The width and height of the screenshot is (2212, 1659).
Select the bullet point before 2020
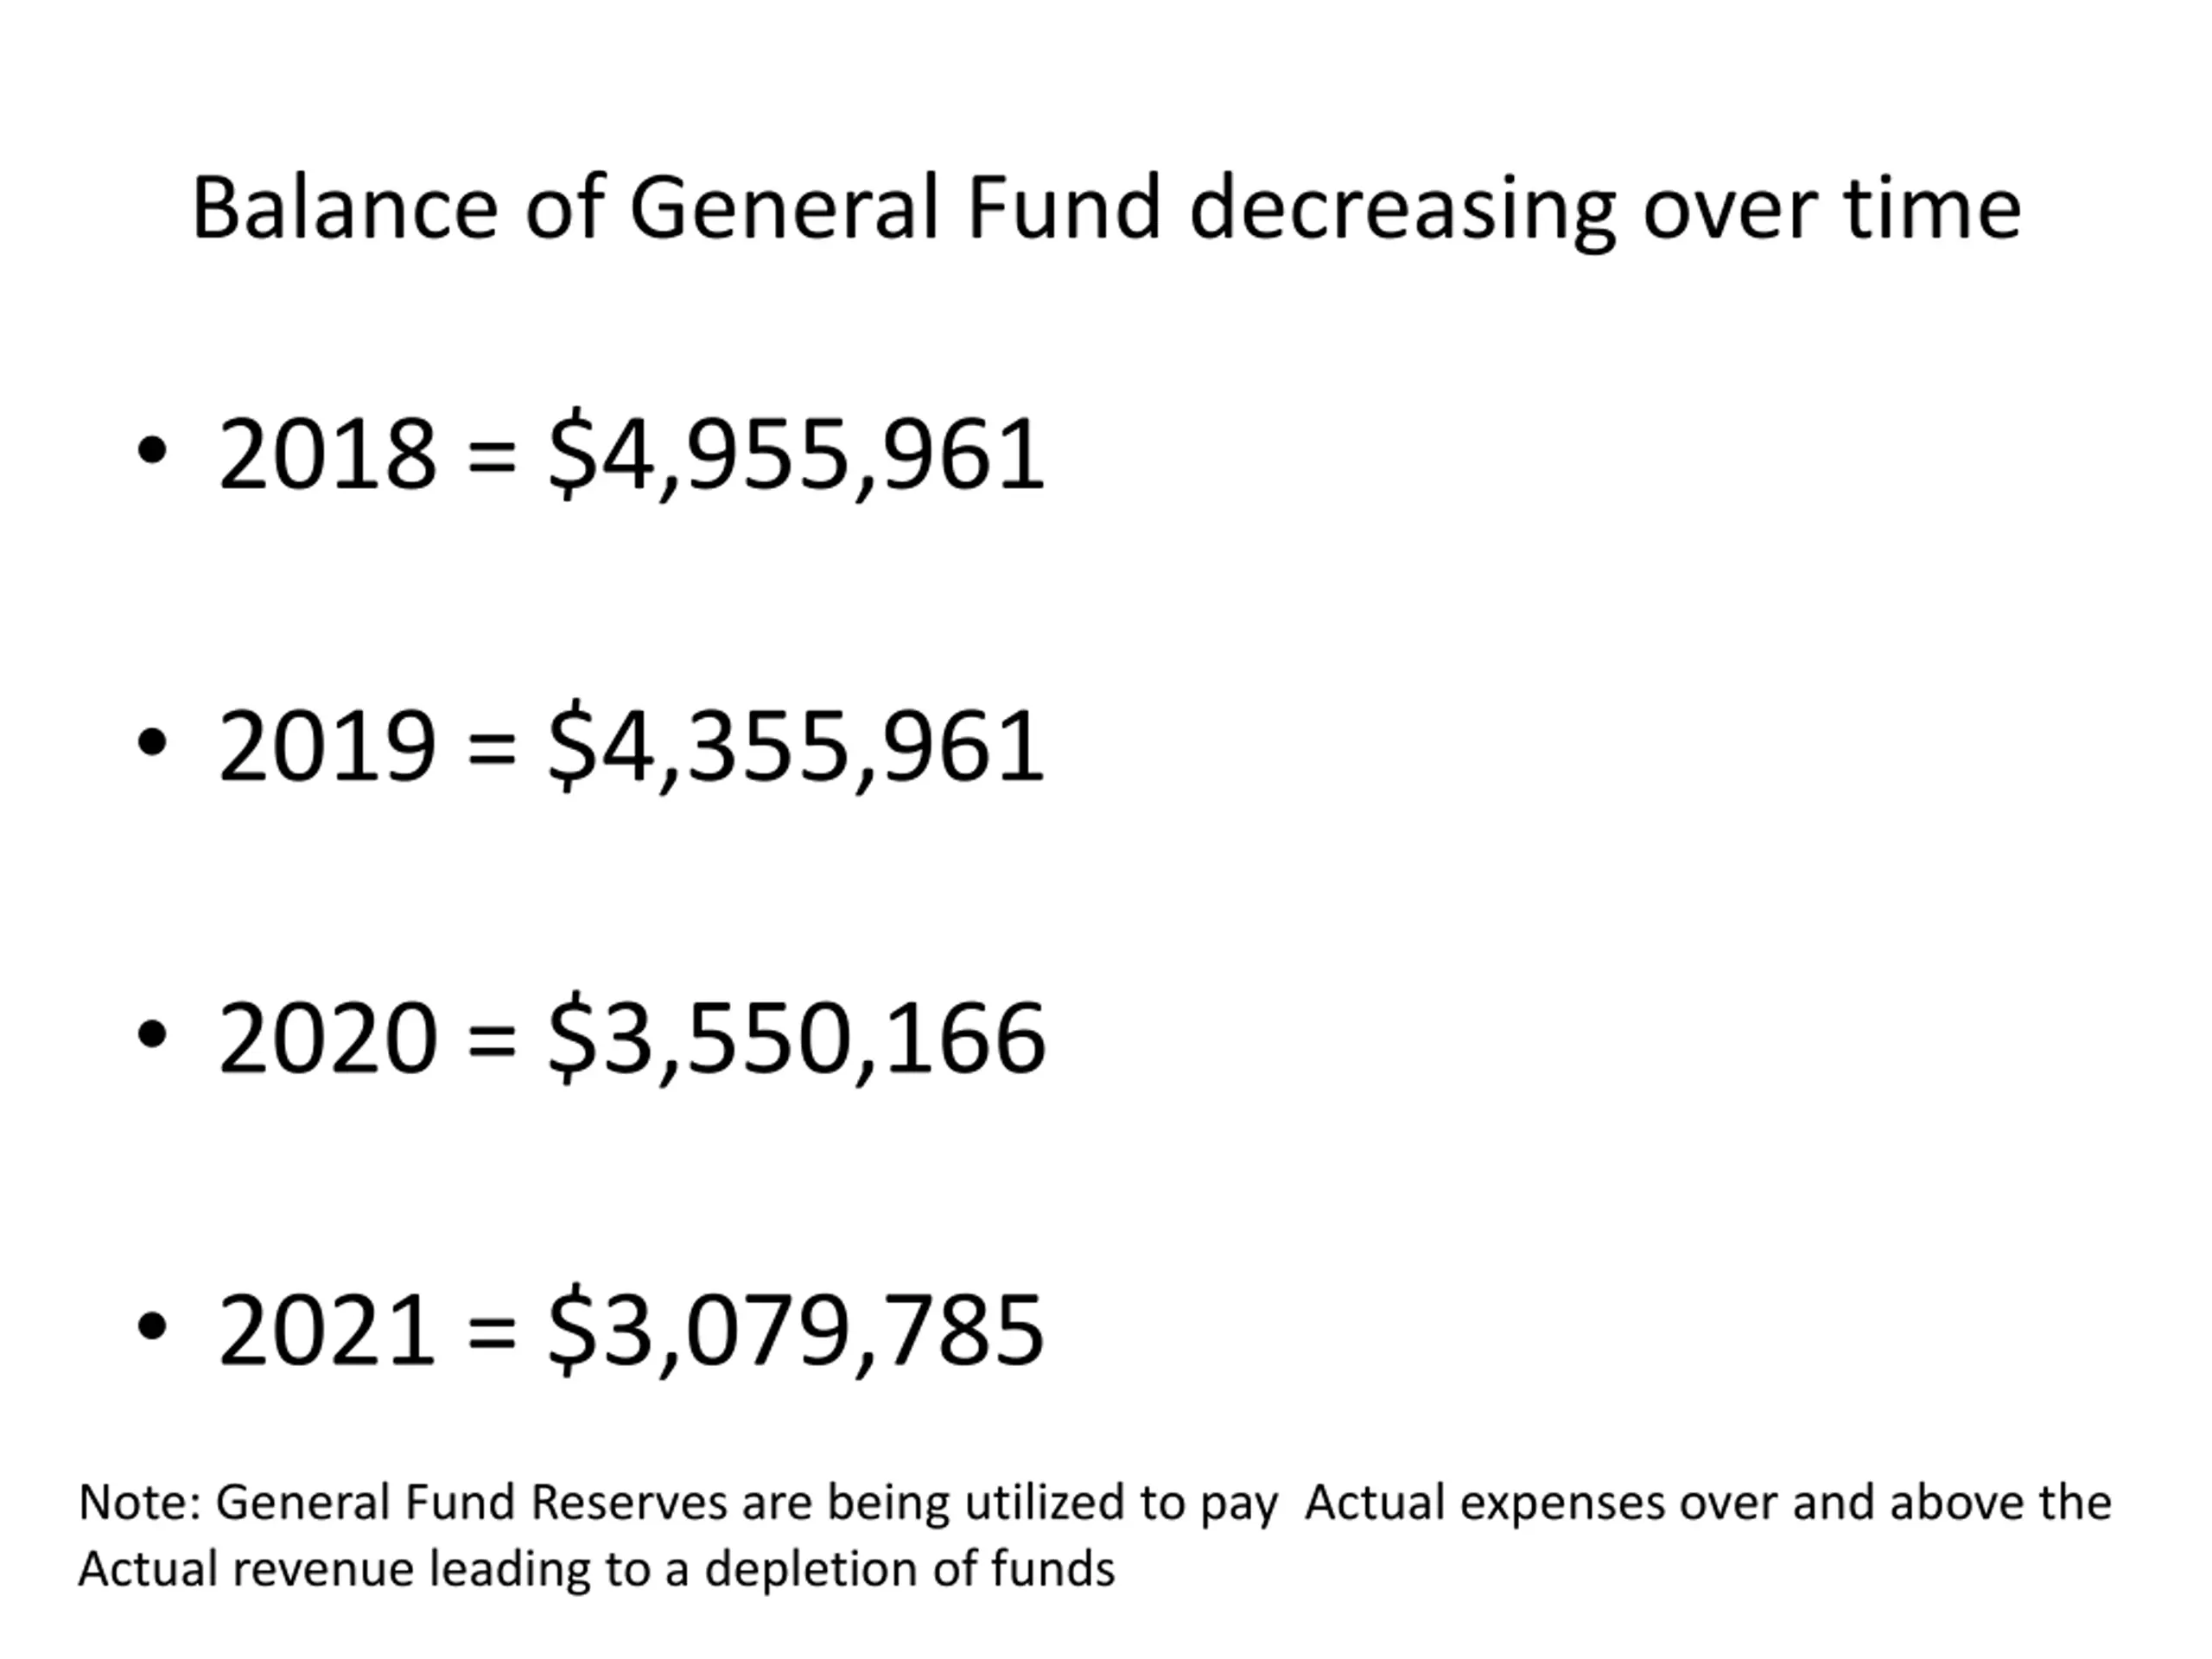pyautogui.click(x=151, y=1036)
